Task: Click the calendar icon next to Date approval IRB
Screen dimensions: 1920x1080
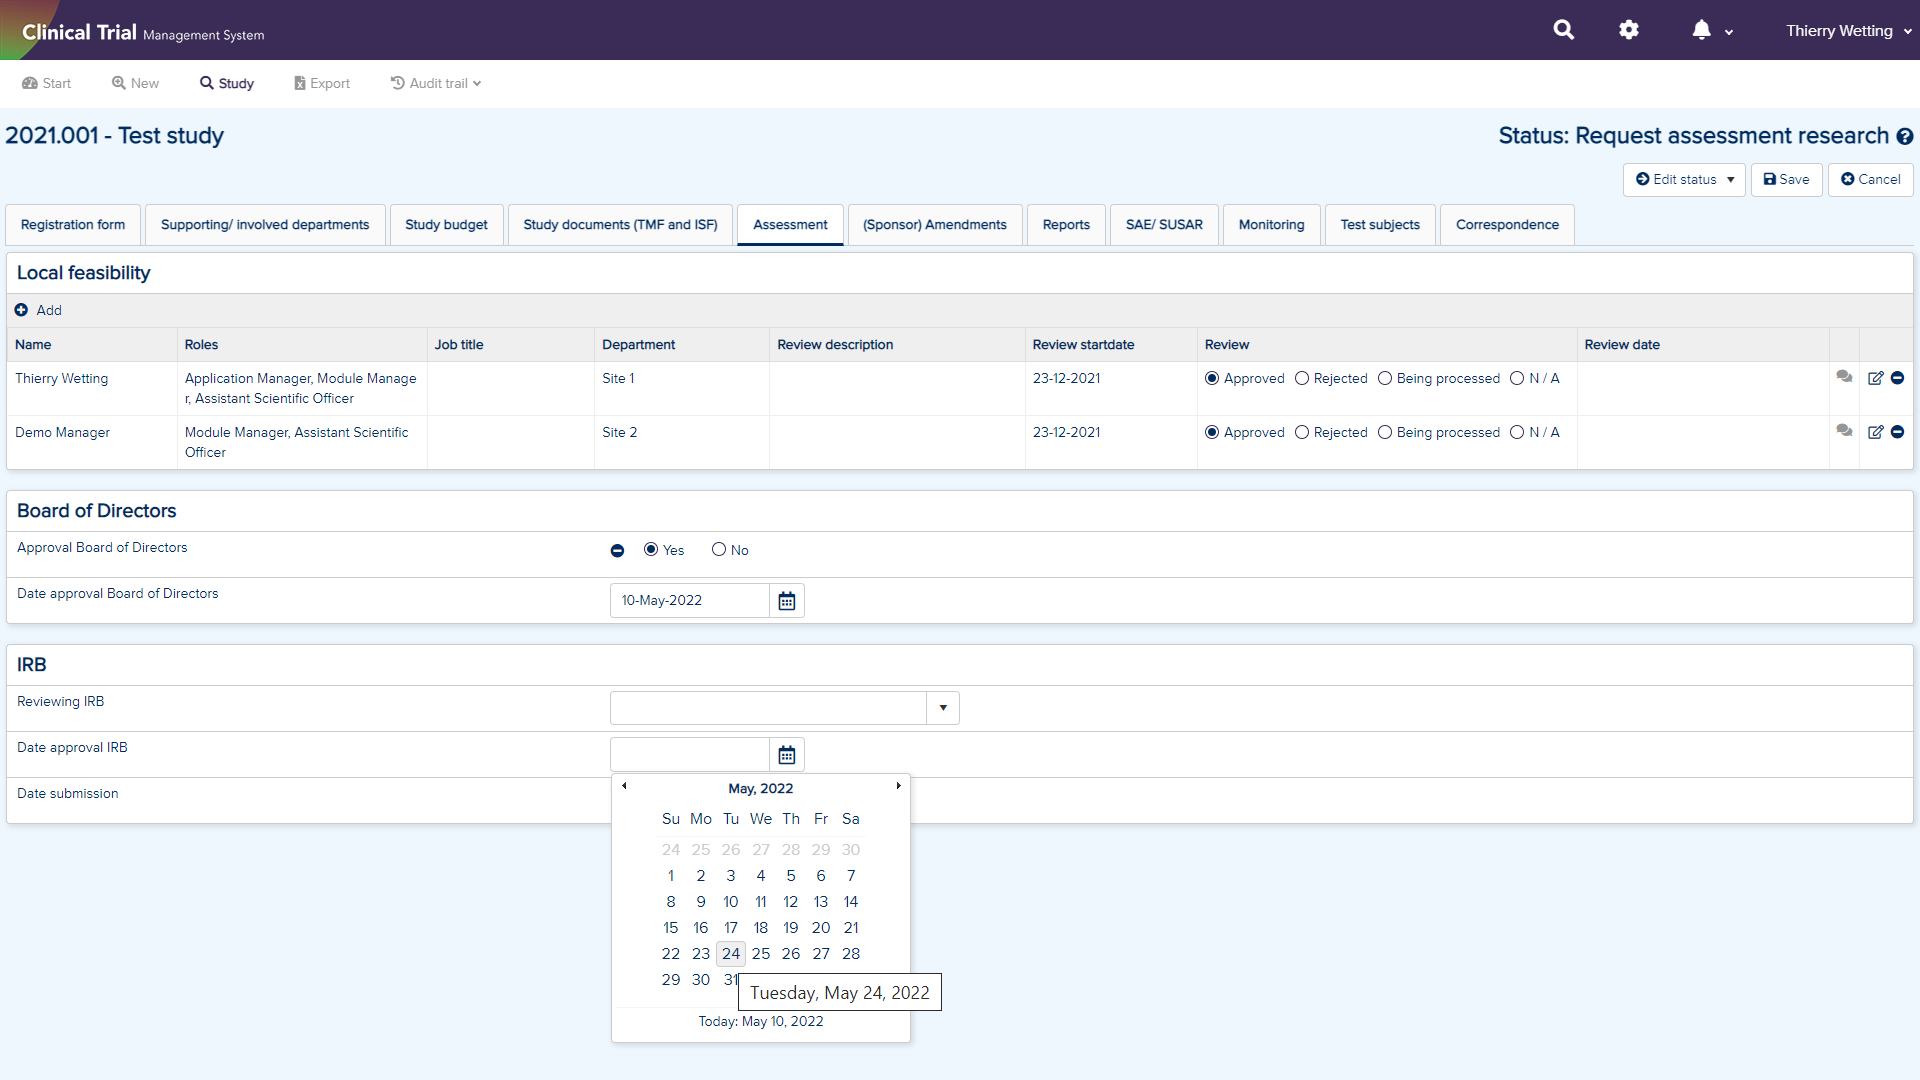Action: (786, 754)
